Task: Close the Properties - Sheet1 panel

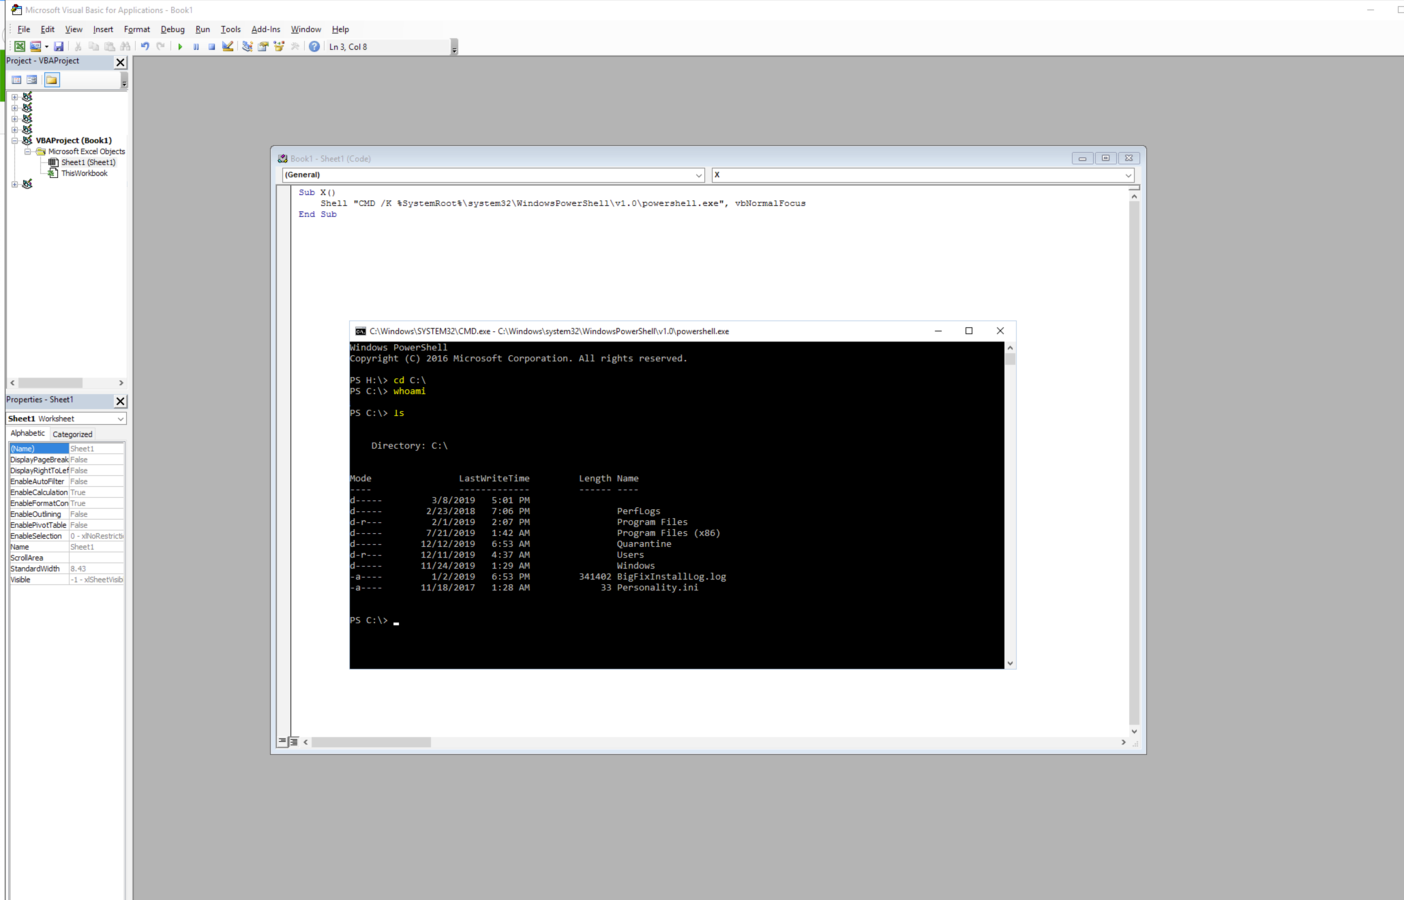Action: pos(121,401)
